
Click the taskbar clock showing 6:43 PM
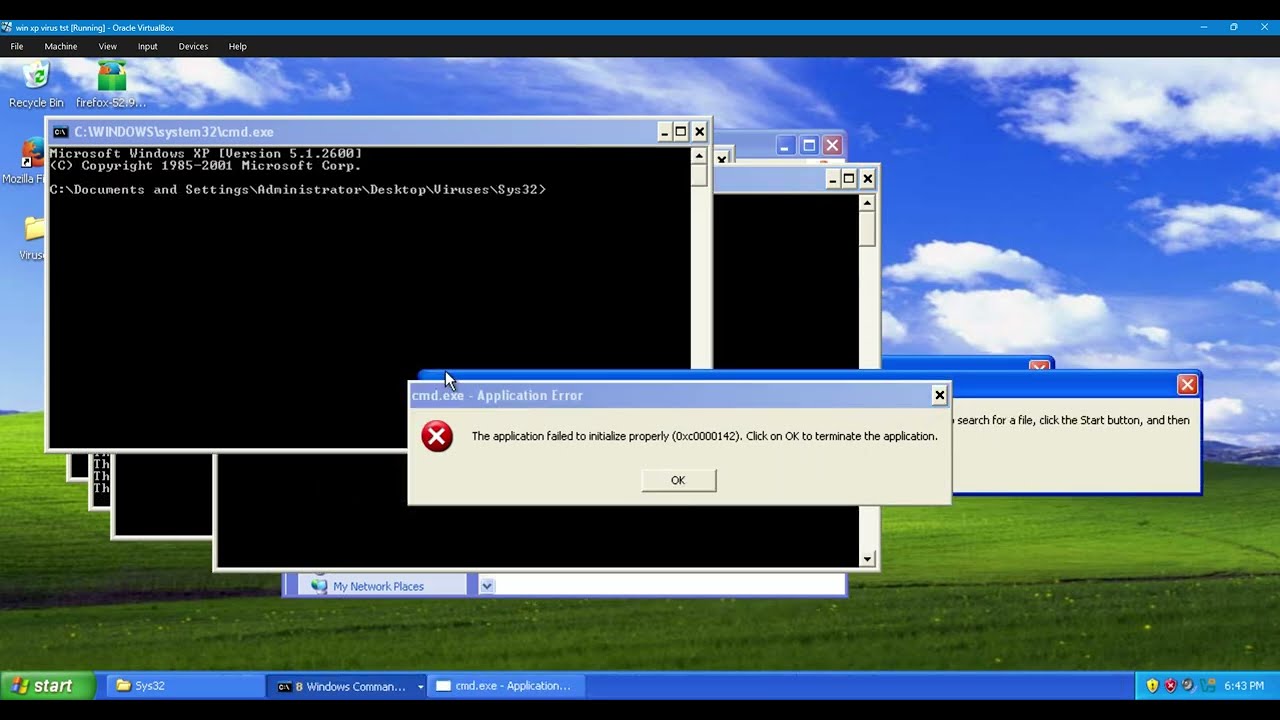click(x=1244, y=686)
